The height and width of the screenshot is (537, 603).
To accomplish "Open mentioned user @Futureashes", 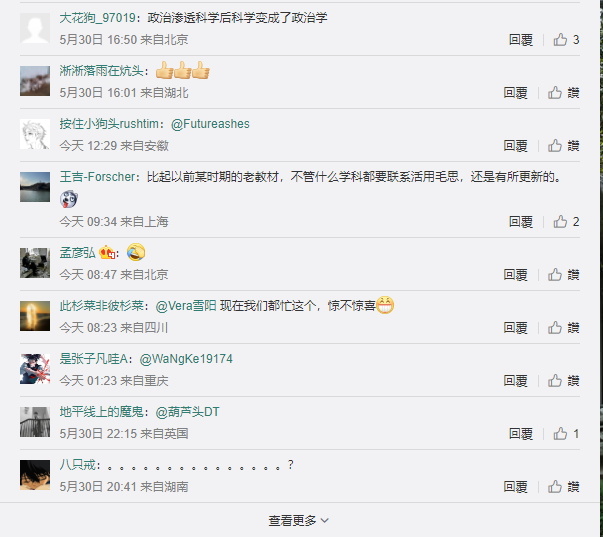I will [210, 124].
